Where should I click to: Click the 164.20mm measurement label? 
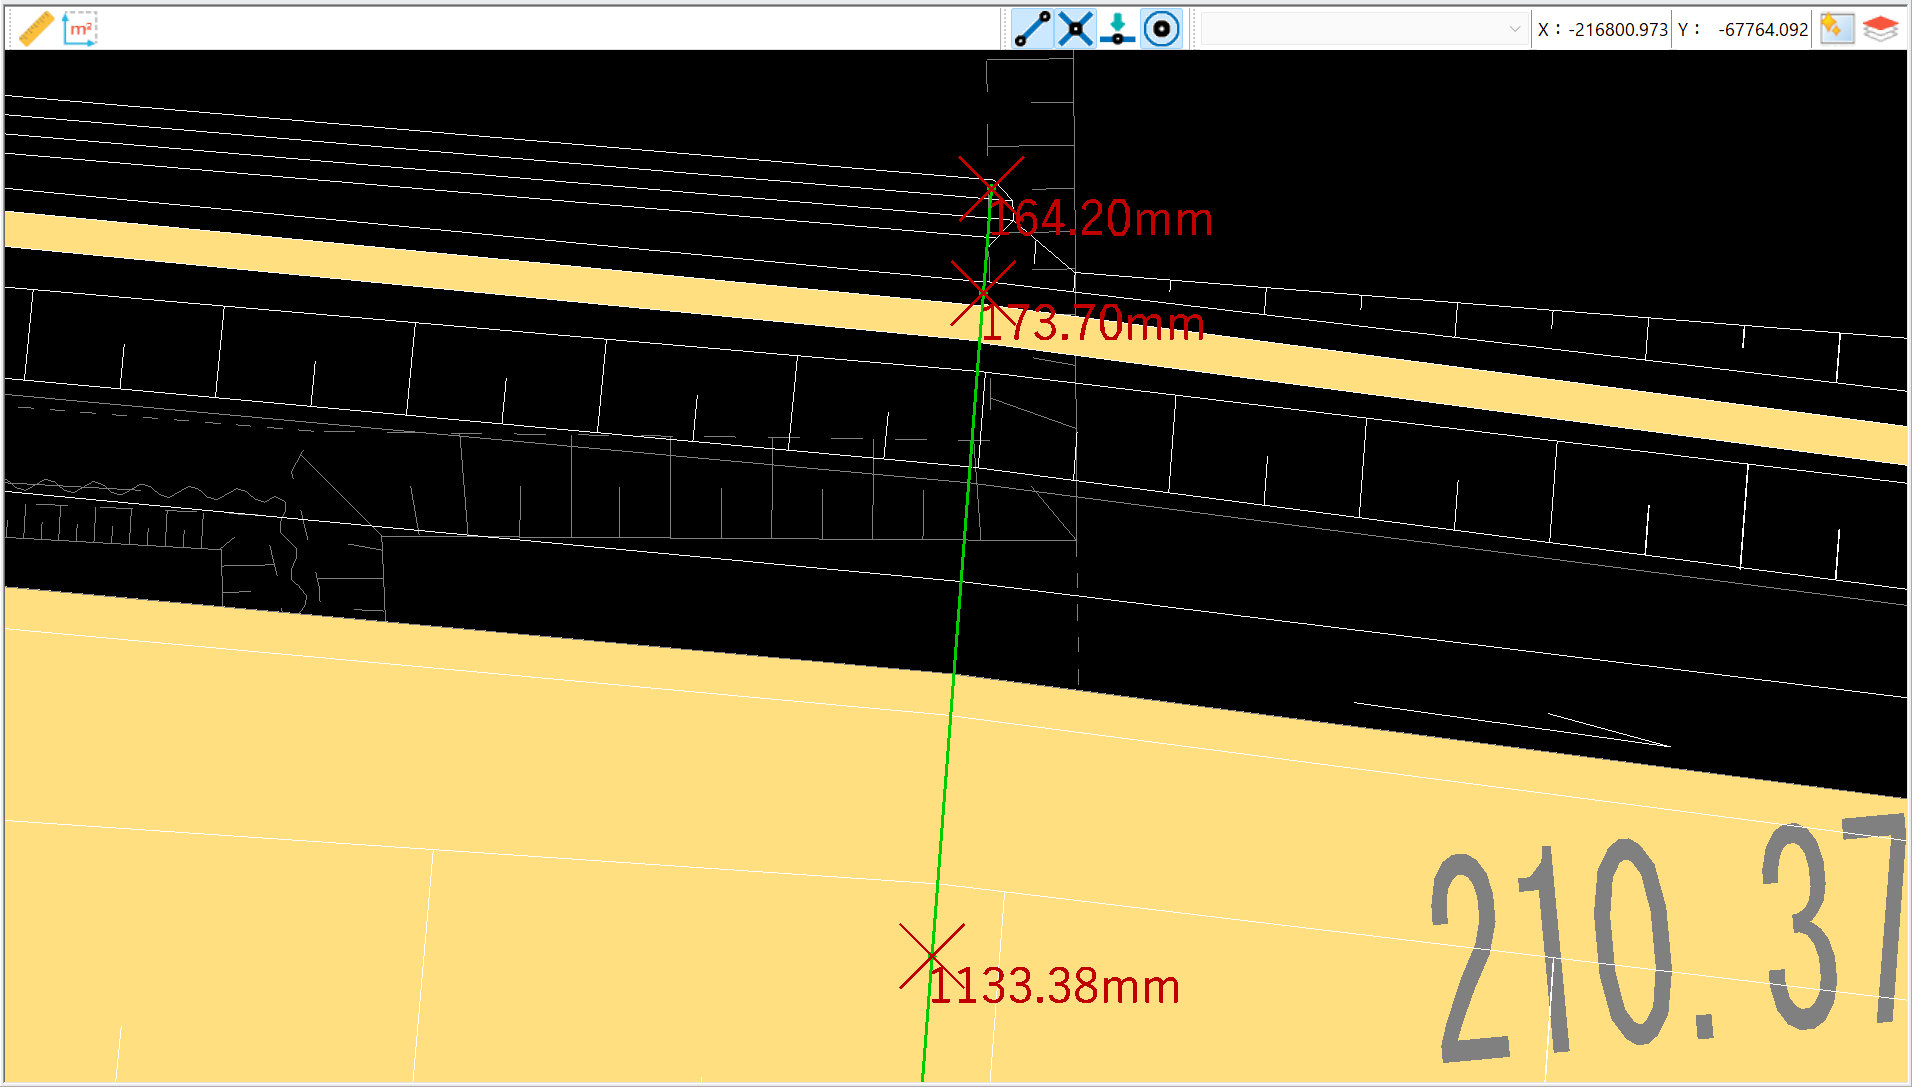point(1102,218)
